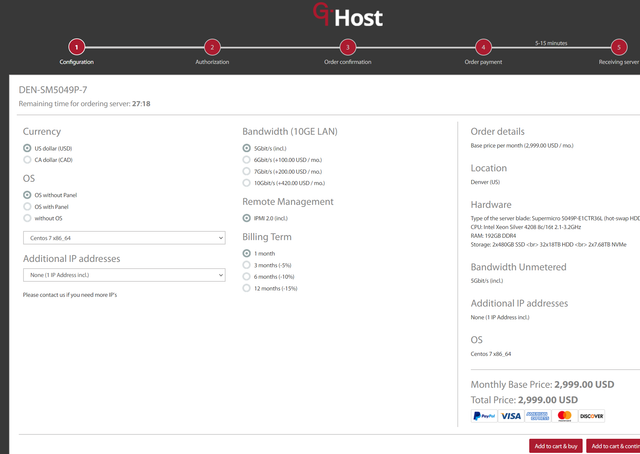Click the 5-15 minutes label
Image resolution: width=640 pixels, height=454 pixels.
(551, 43)
